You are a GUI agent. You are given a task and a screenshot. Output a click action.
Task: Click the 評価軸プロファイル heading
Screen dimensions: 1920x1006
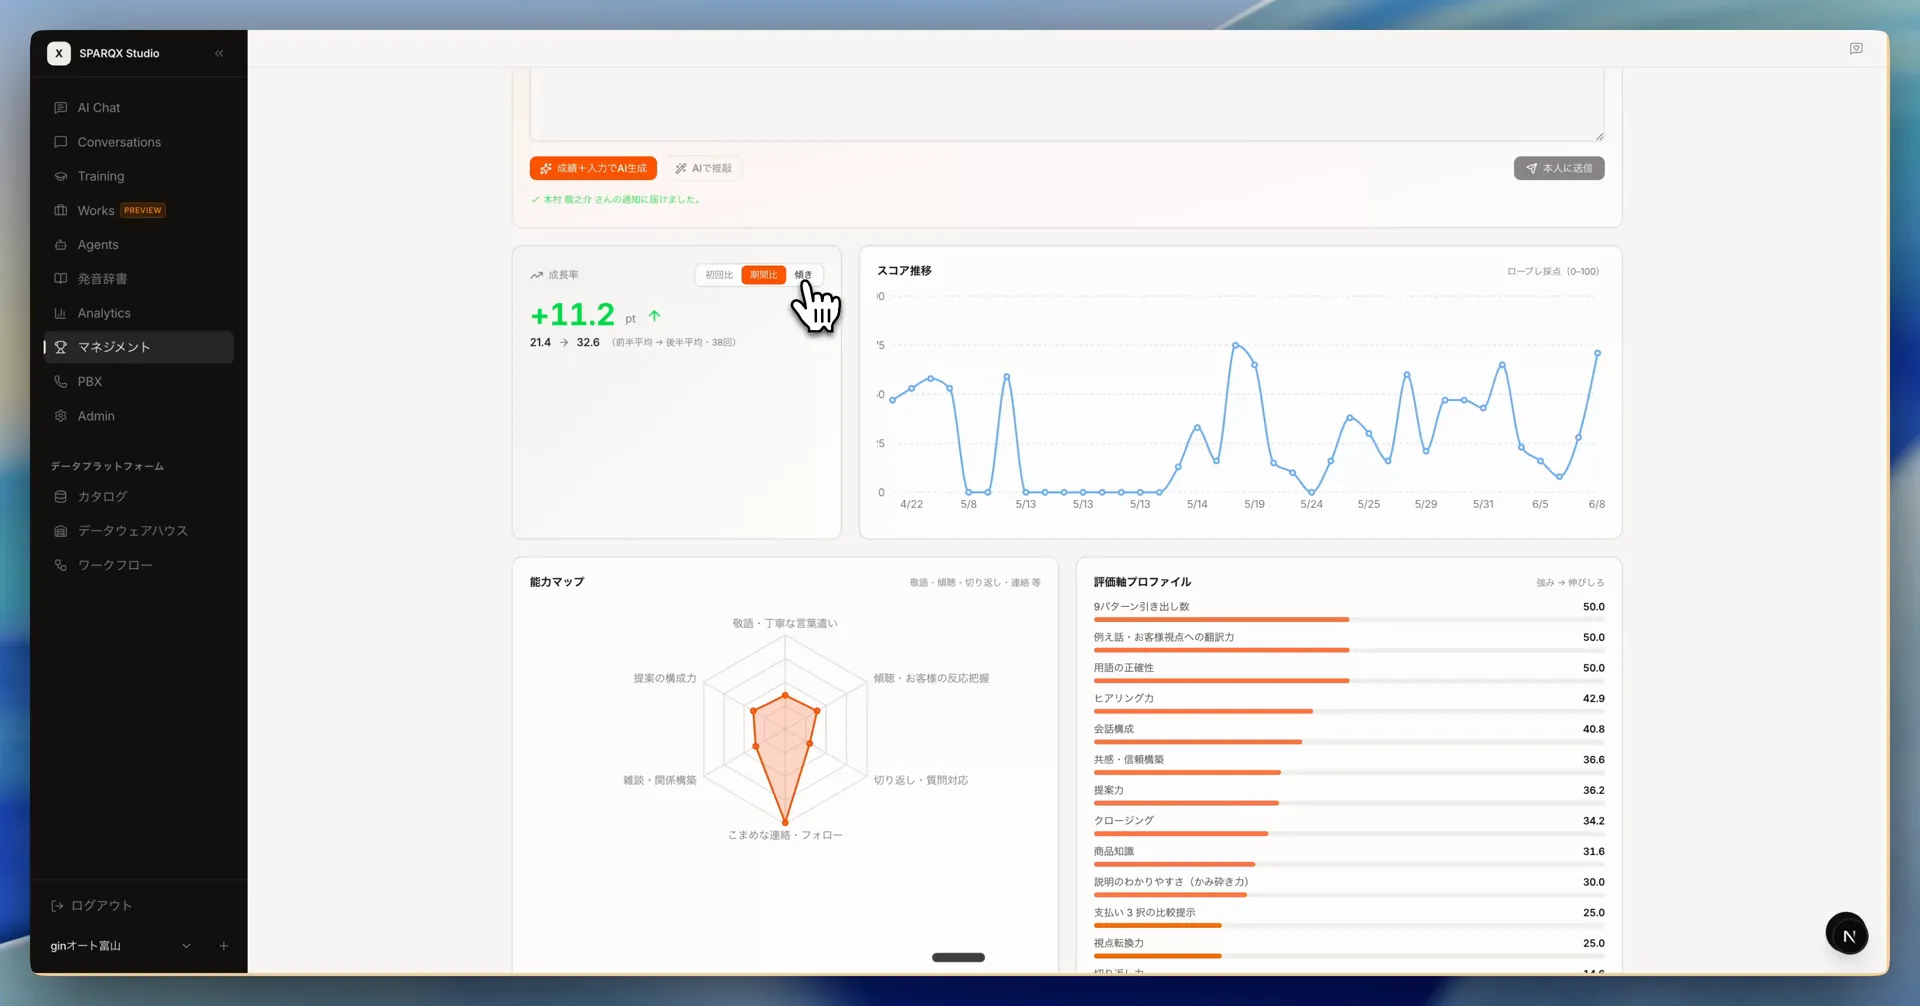coord(1142,582)
